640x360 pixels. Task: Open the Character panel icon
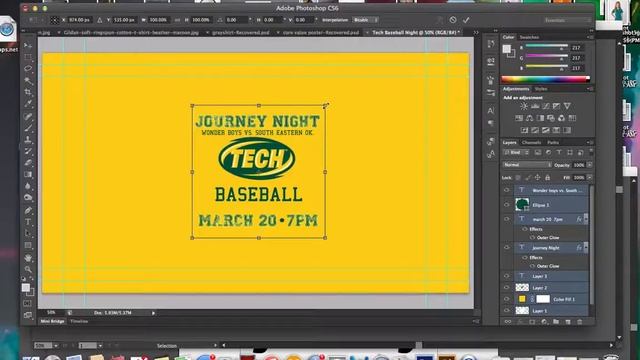pyautogui.click(x=491, y=111)
